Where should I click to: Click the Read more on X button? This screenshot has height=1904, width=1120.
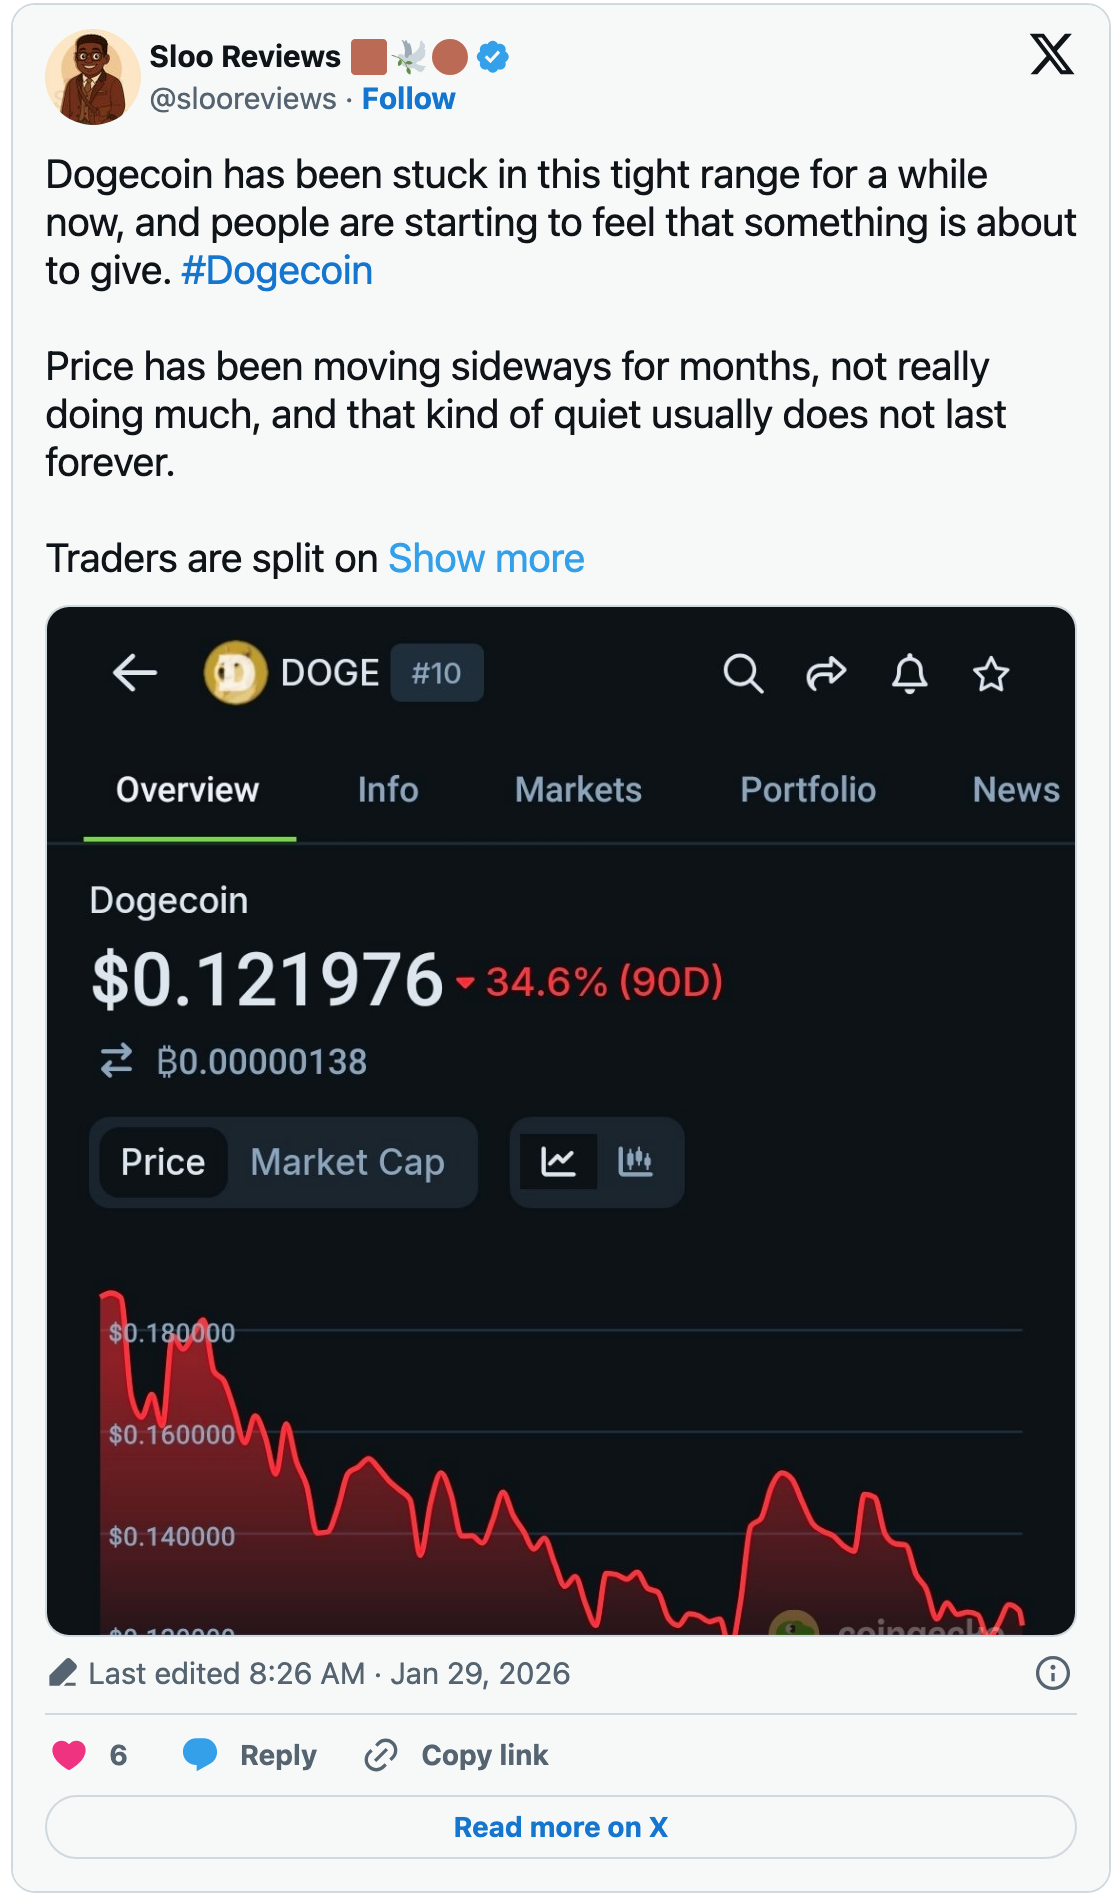point(561,1827)
